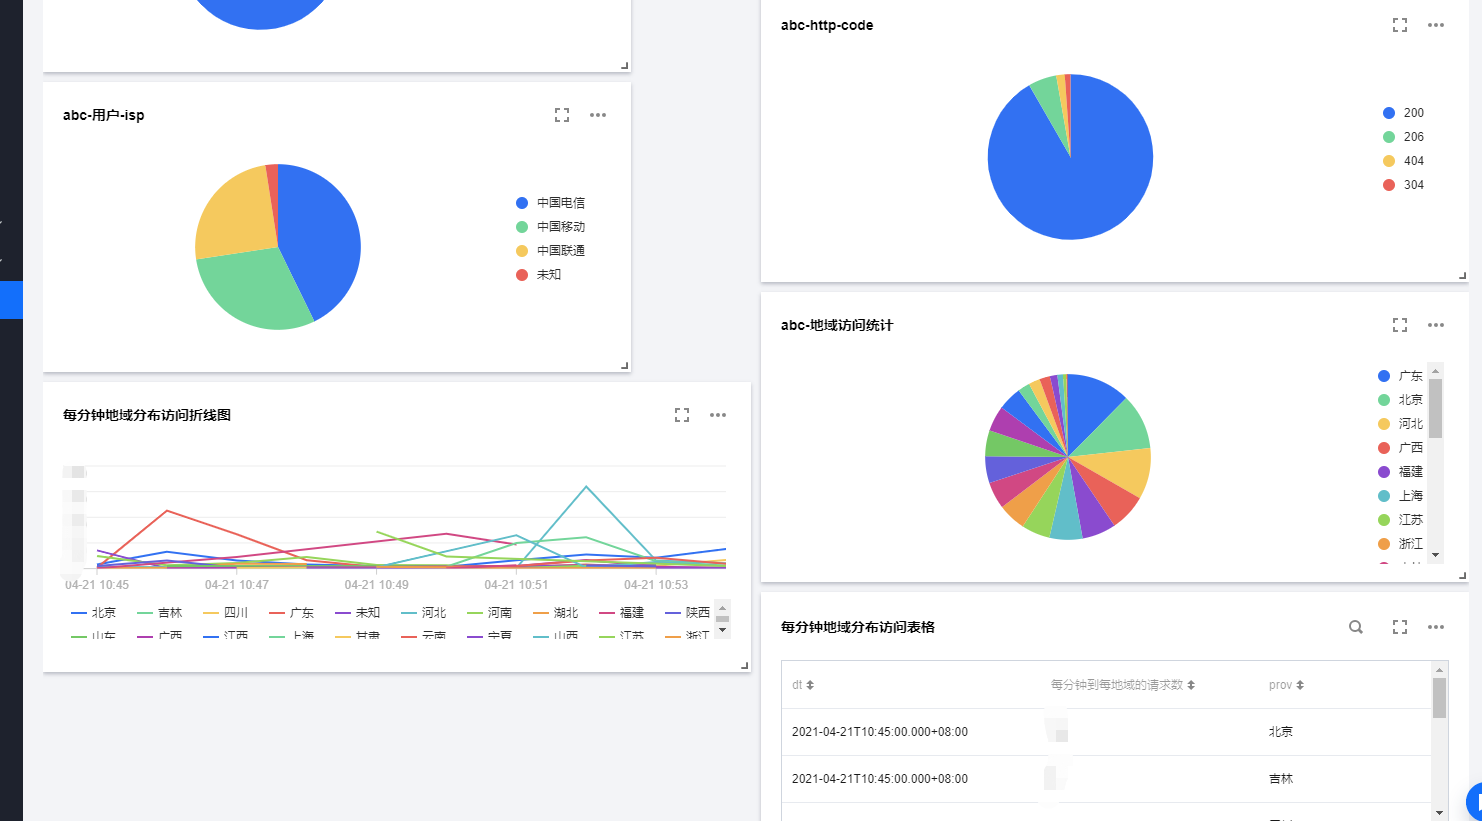Image resolution: width=1482 pixels, height=821 pixels.
Task: Toggle 浙江 legend in 地域访问统计 pie chart
Action: coord(1400,544)
